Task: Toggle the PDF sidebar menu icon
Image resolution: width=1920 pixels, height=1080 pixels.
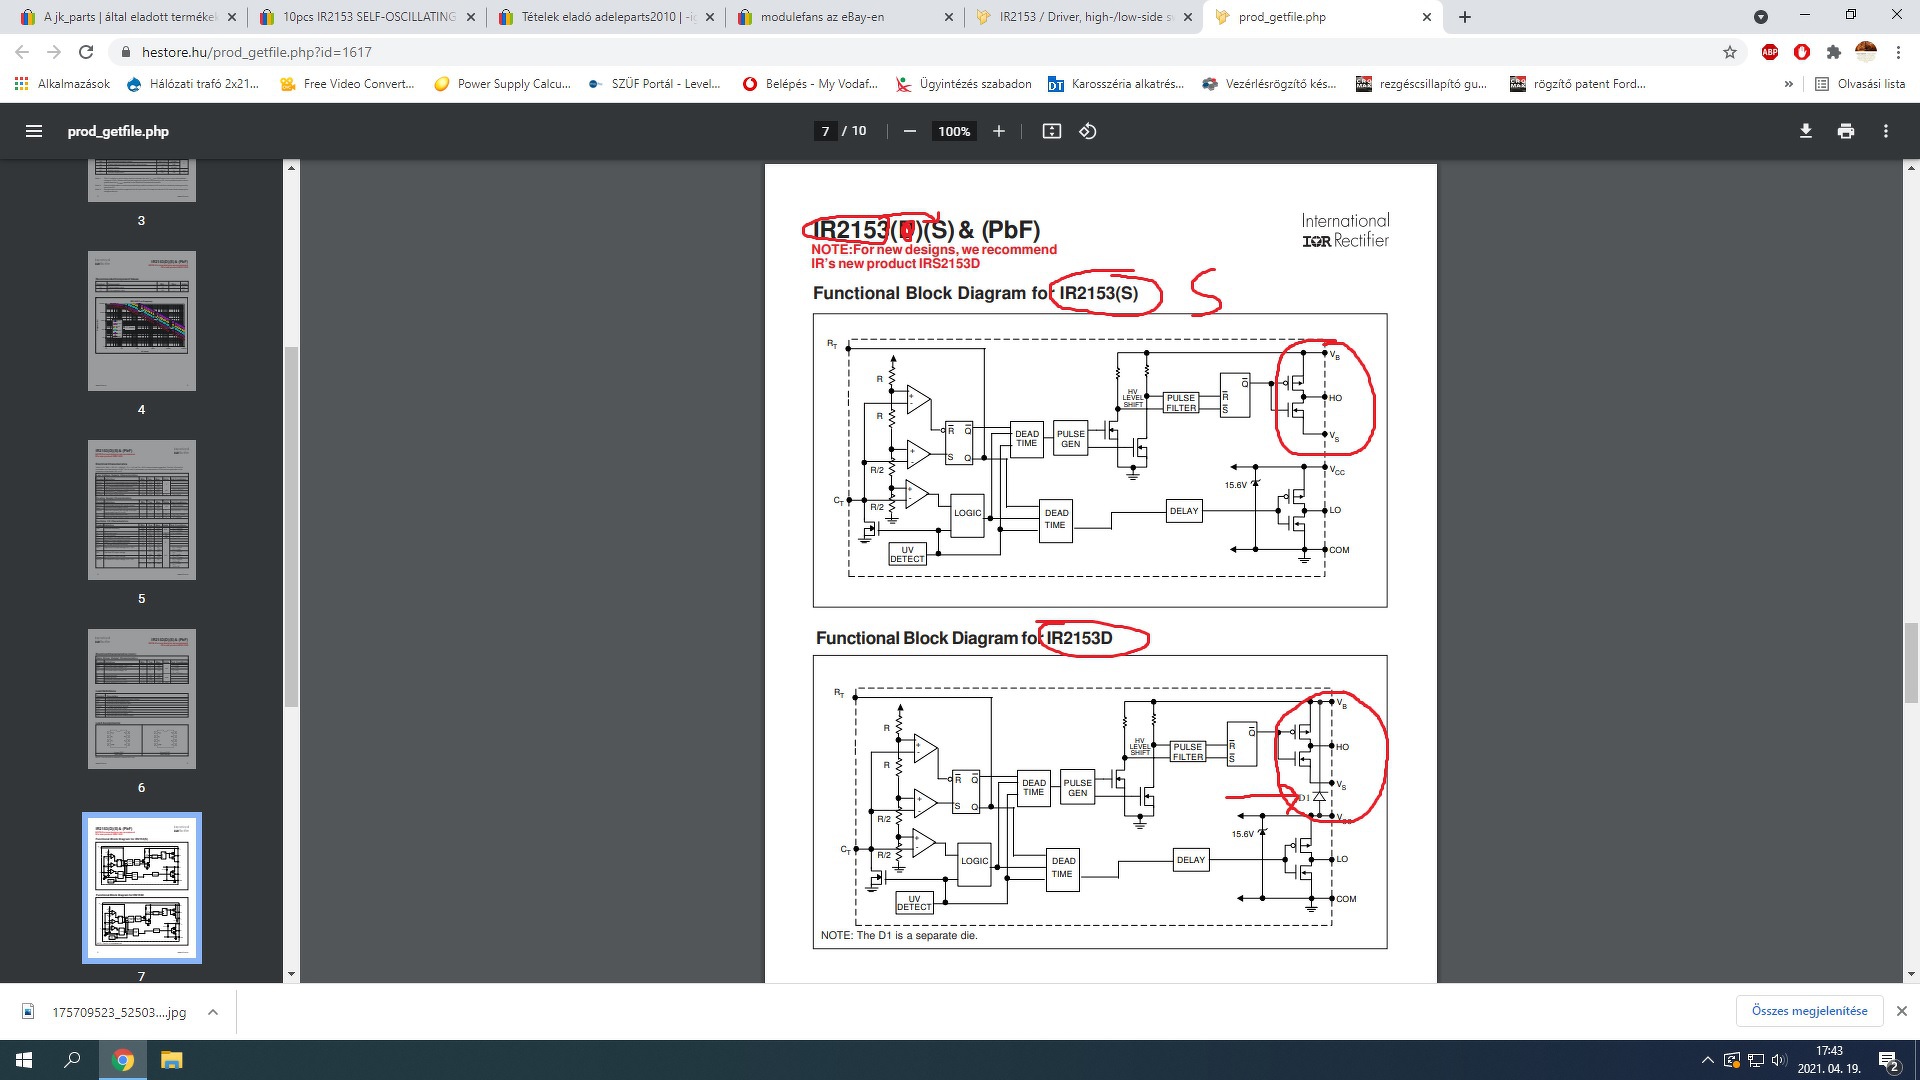Action: coord(33,131)
